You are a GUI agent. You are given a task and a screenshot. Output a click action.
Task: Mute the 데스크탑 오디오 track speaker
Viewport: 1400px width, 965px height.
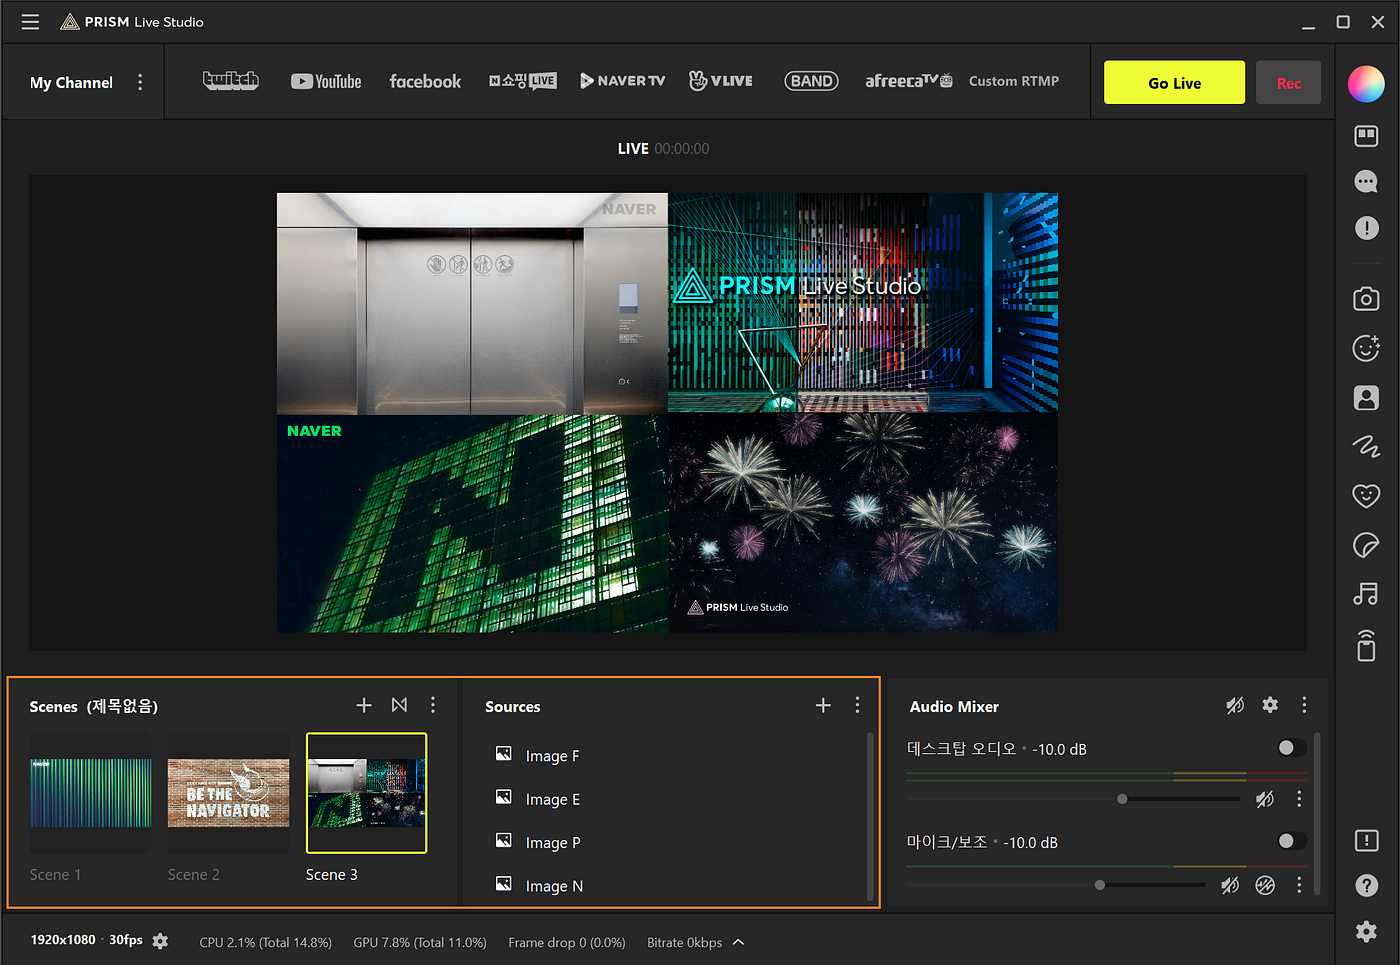1265,799
